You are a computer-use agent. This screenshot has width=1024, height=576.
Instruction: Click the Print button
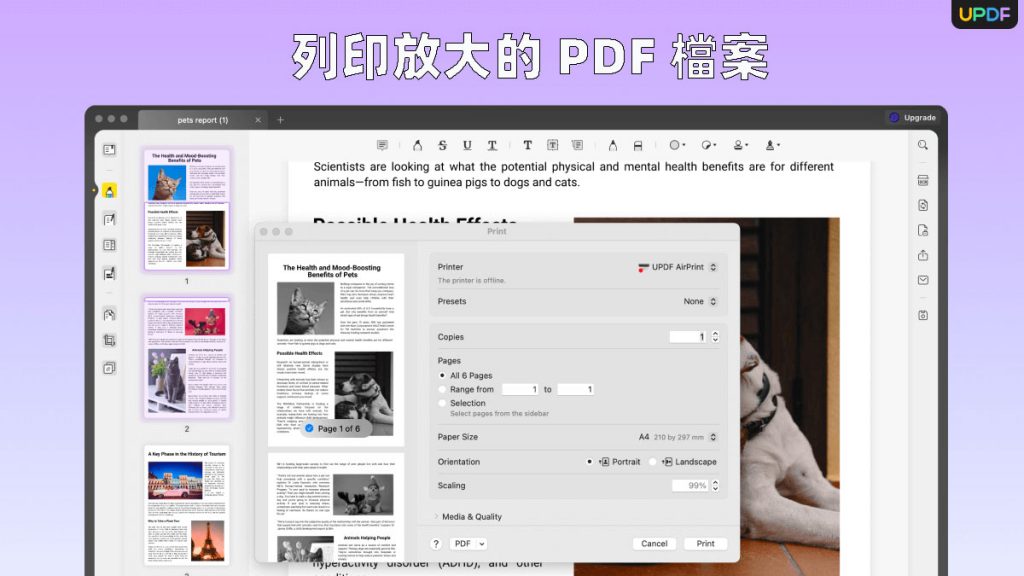pyautogui.click(x=705, y=543)
